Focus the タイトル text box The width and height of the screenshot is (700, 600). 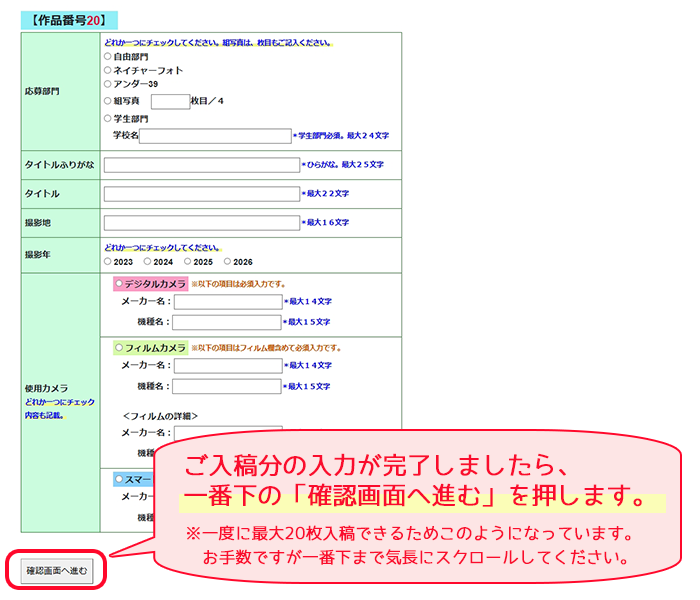pos(202,194)
